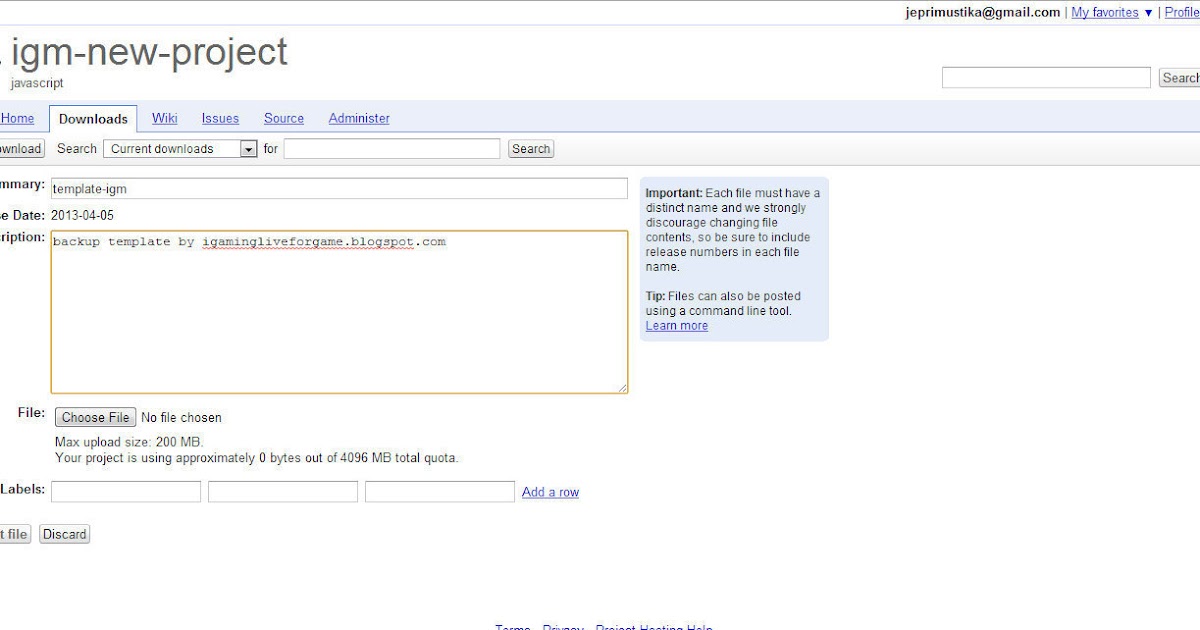Viewport: 1200px width, 630px height.
Task: Click the first Labels input field
Action: 126,492
